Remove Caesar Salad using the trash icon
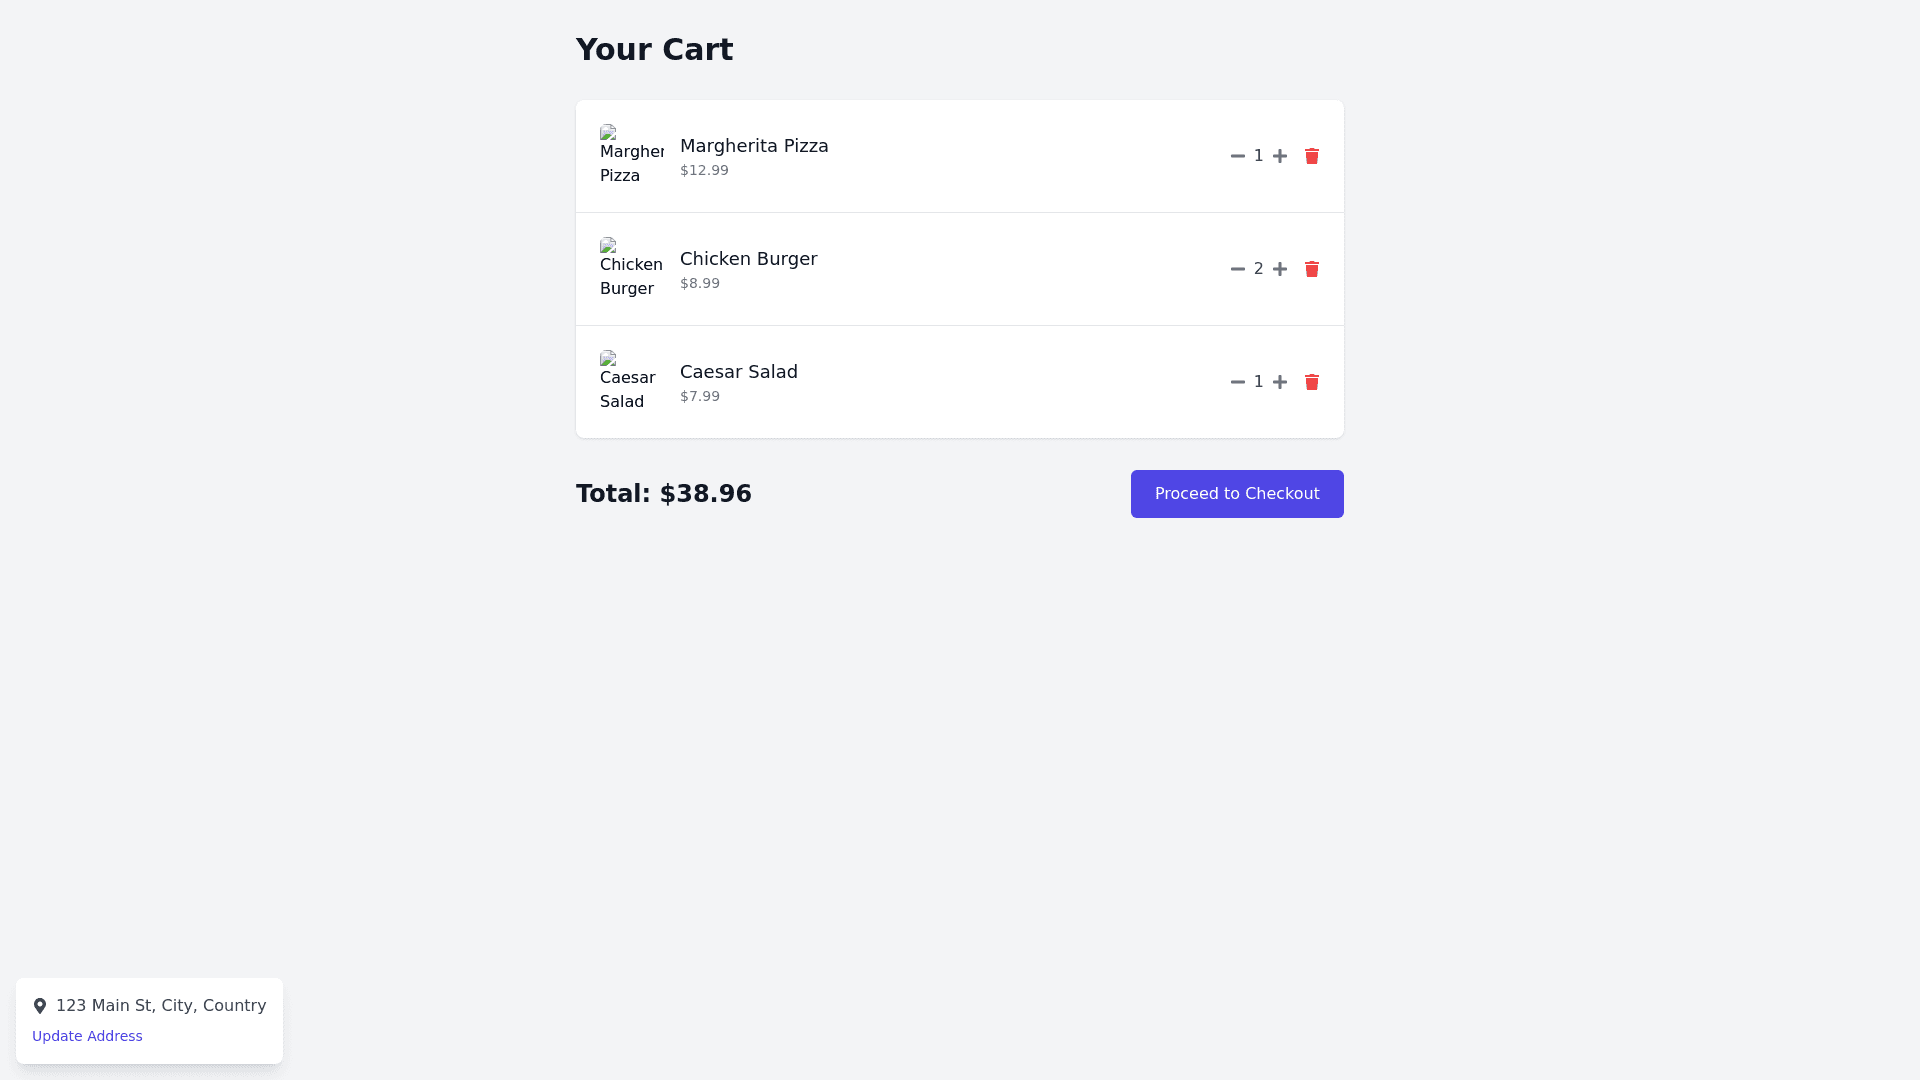Screen dimensions: 1920x1080 [x=1312, y=382]
